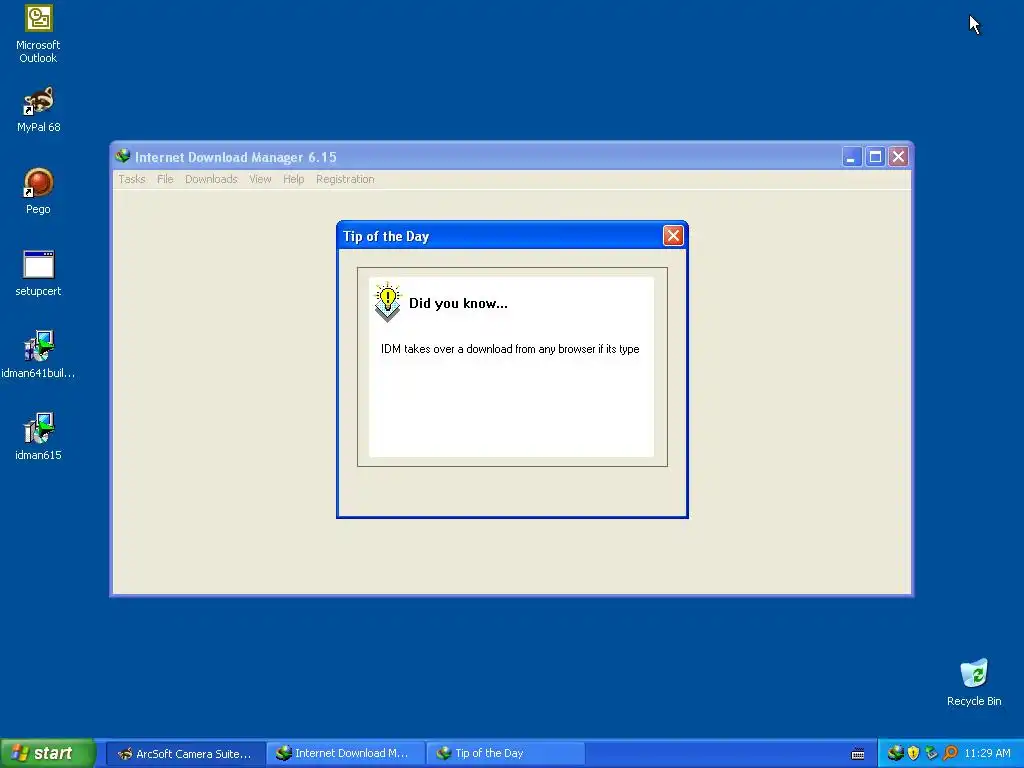The width and height of the screenshot is (1024, 768).
Task: Select the Microsoft Outlook desktop icon
Action: [x=38, y=34]
